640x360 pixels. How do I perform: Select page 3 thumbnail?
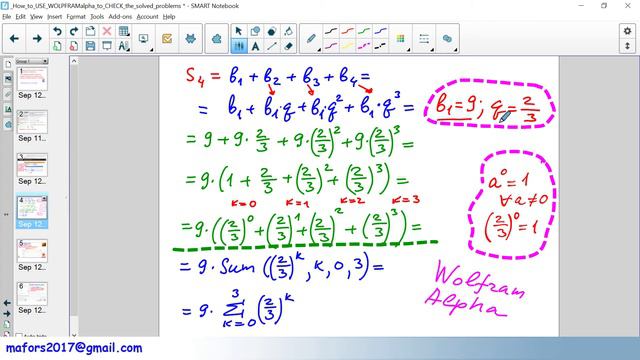(32, 165)
